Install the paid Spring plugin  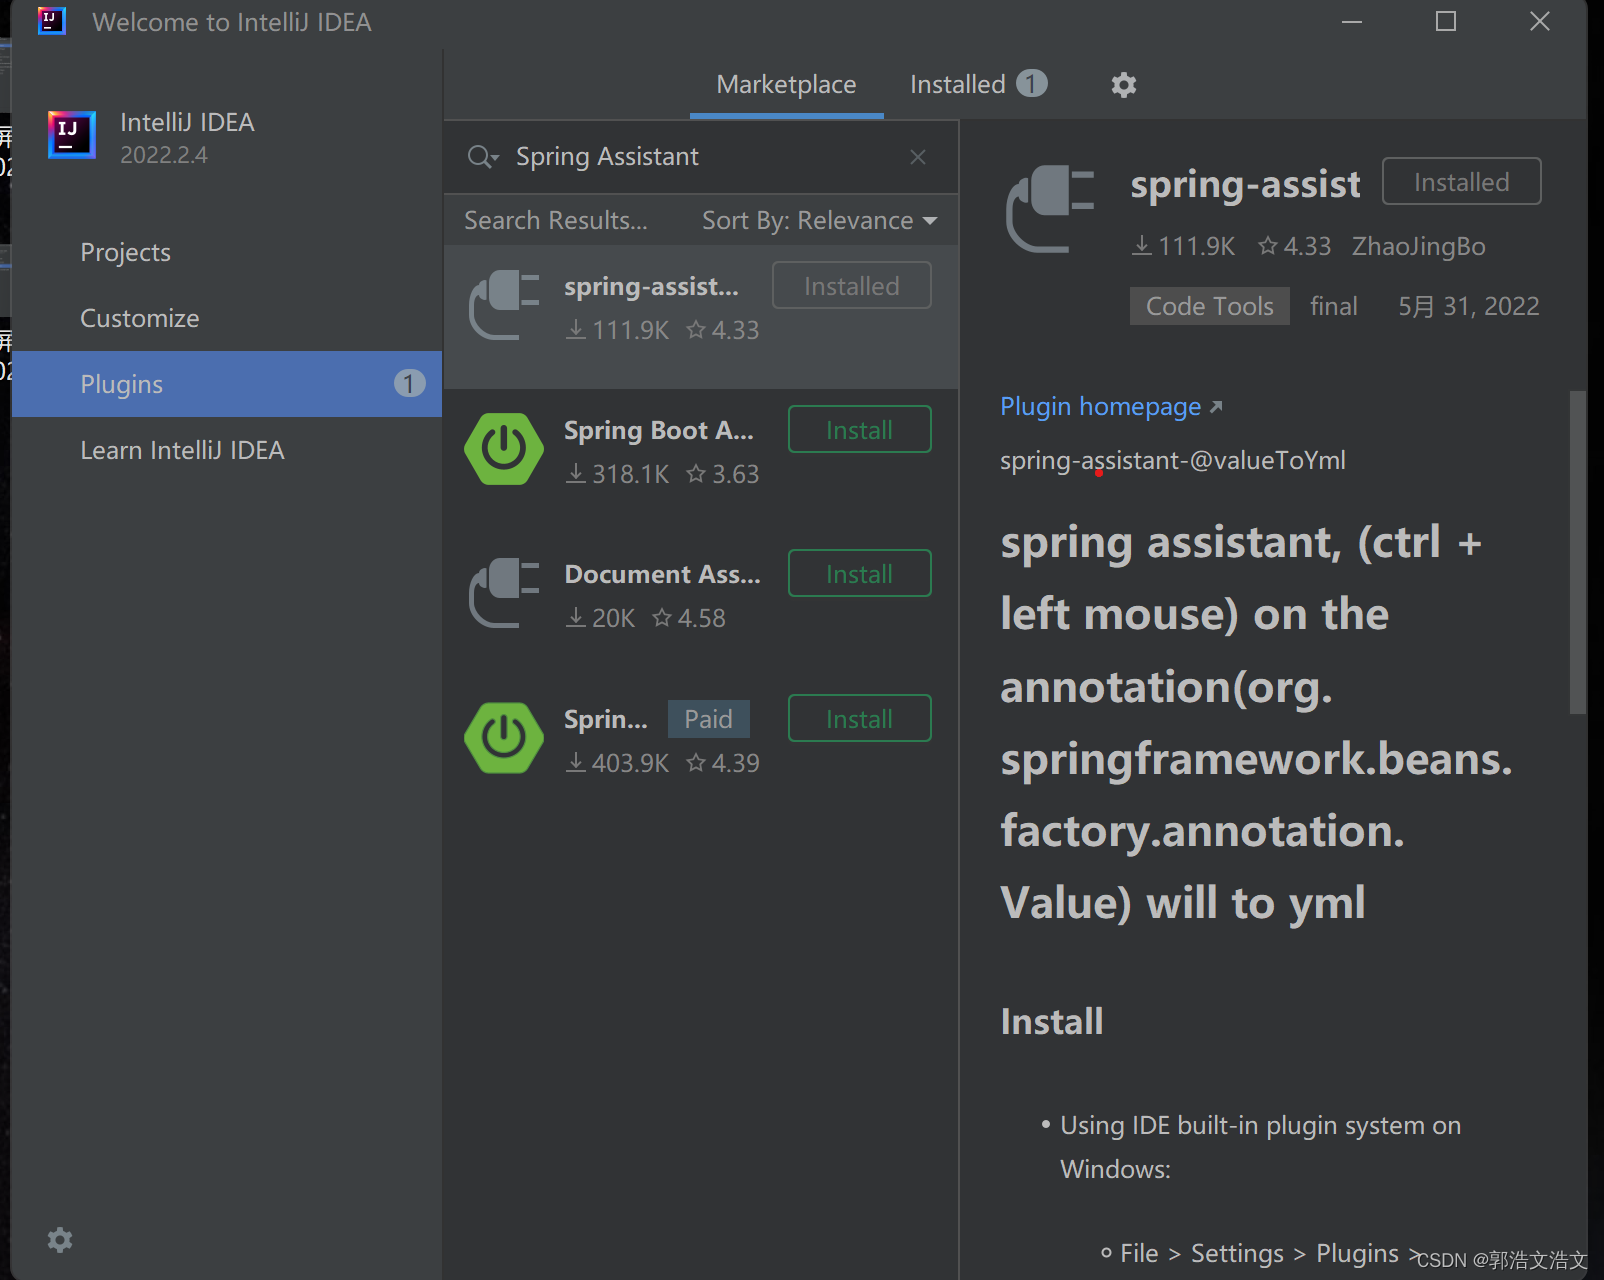coord(860,719)
